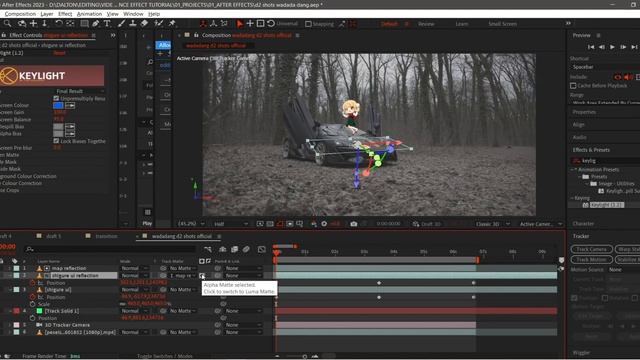The image size is (640, 360).
Task: Toggle the Shy layers icon in timeline
Action: pos(222,249)
